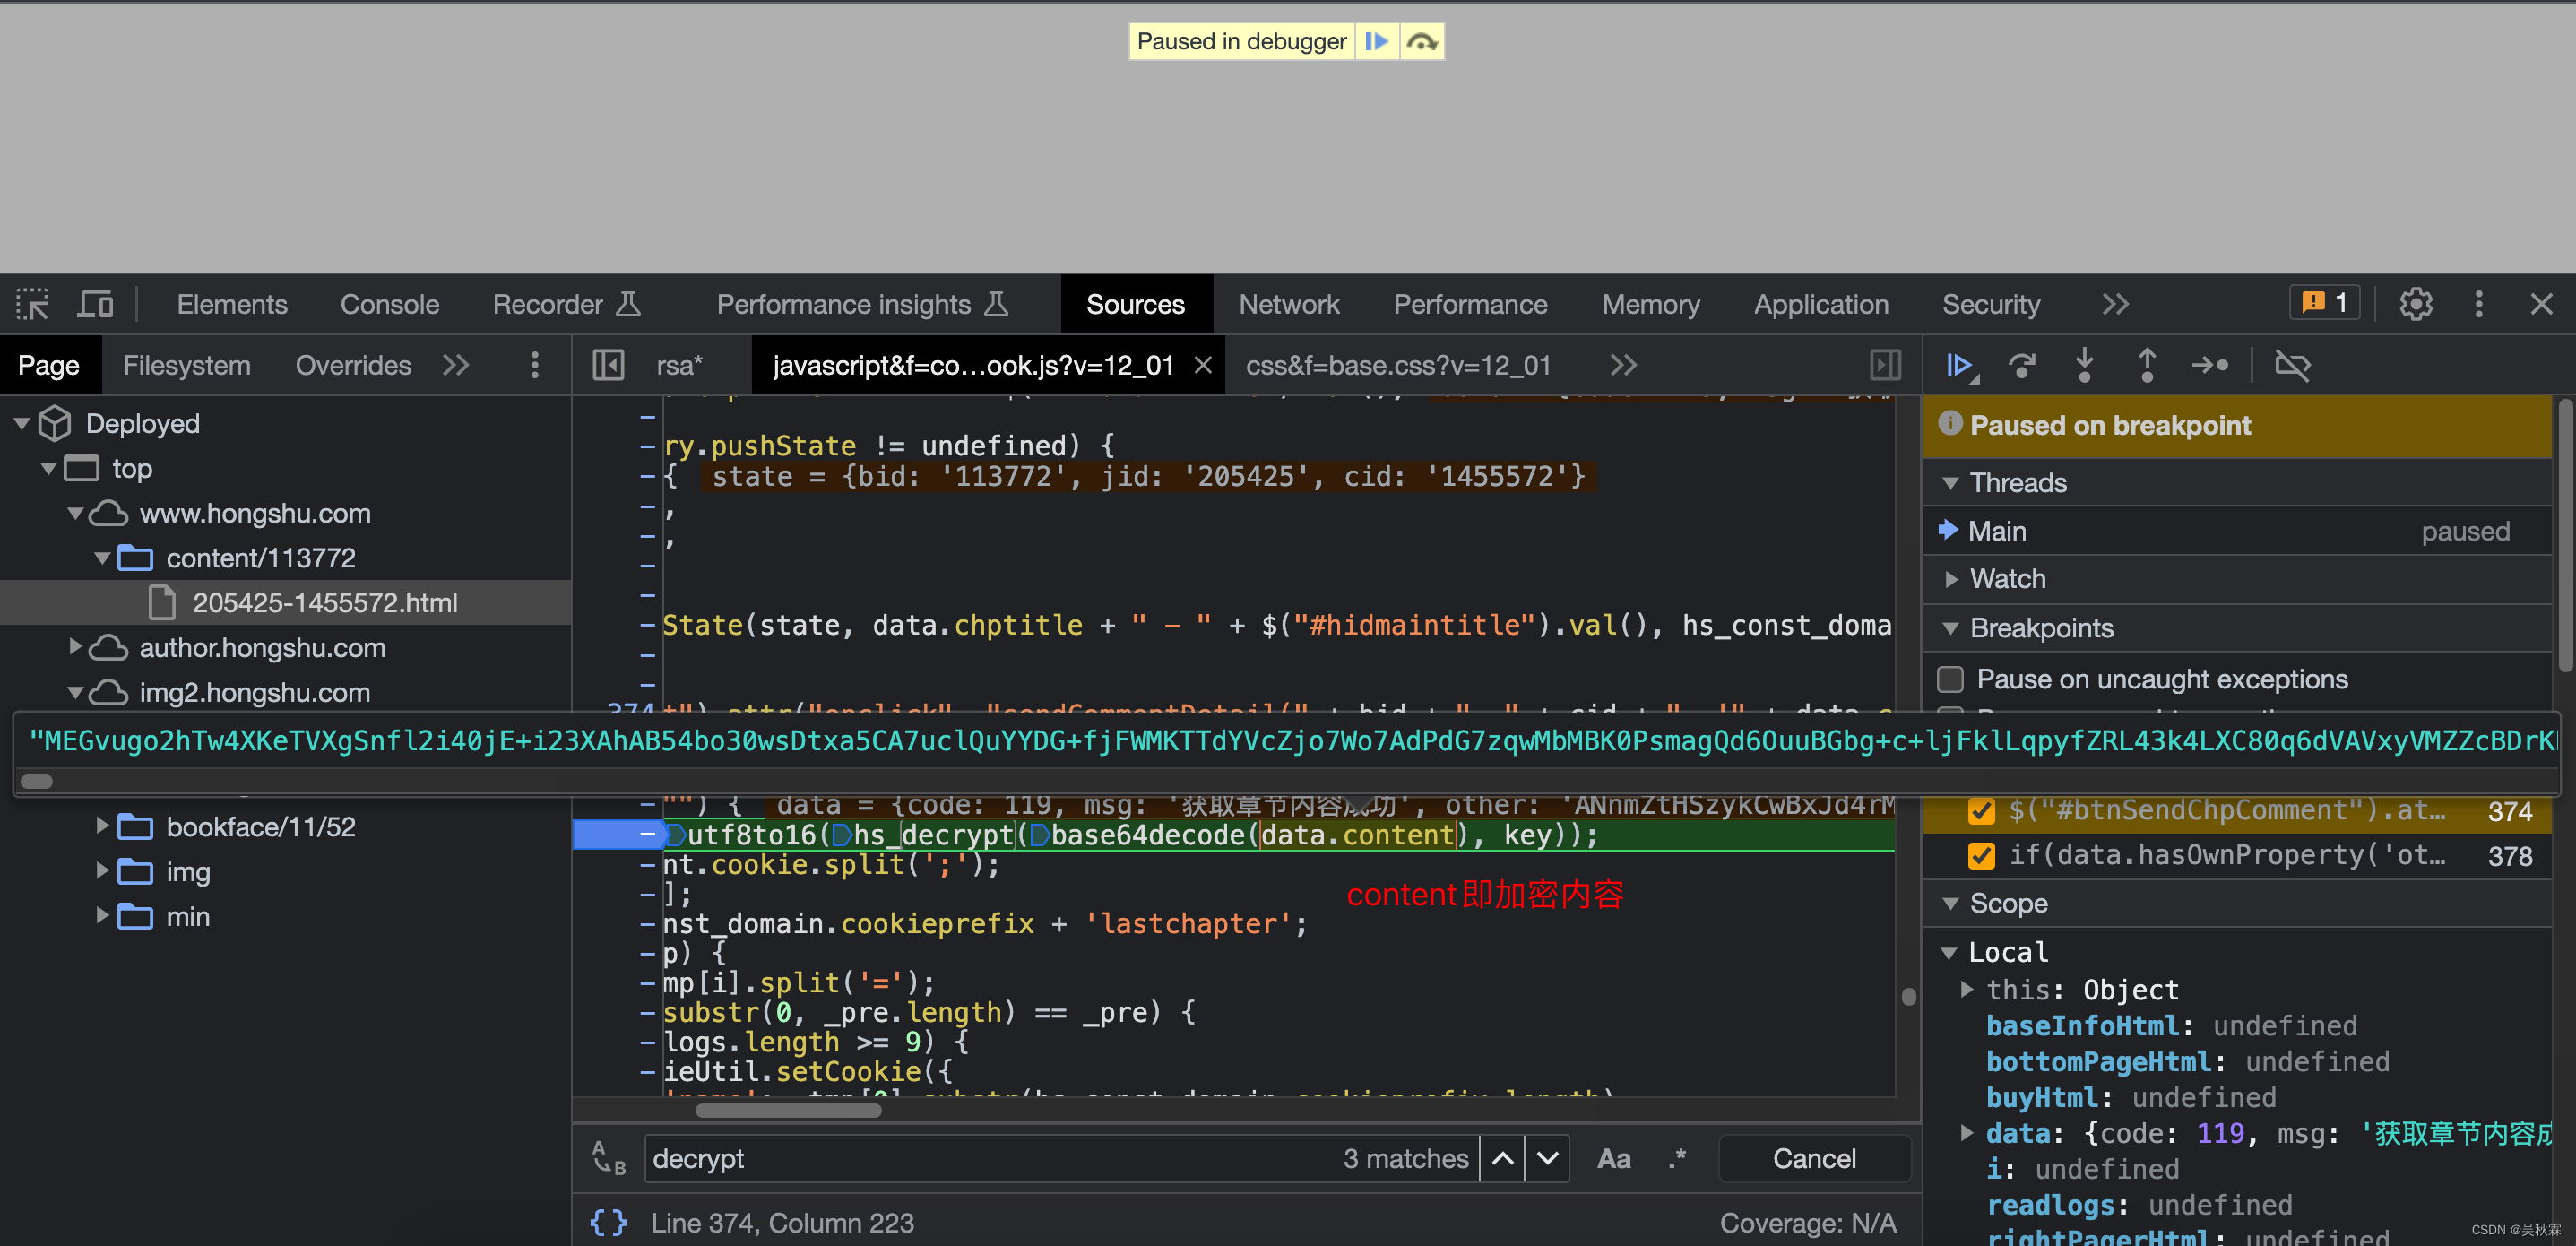Screen dimensions: 2576x1246
Task: Collapse img2.hongshu.com domain node
Action: (x=75, y=692)
